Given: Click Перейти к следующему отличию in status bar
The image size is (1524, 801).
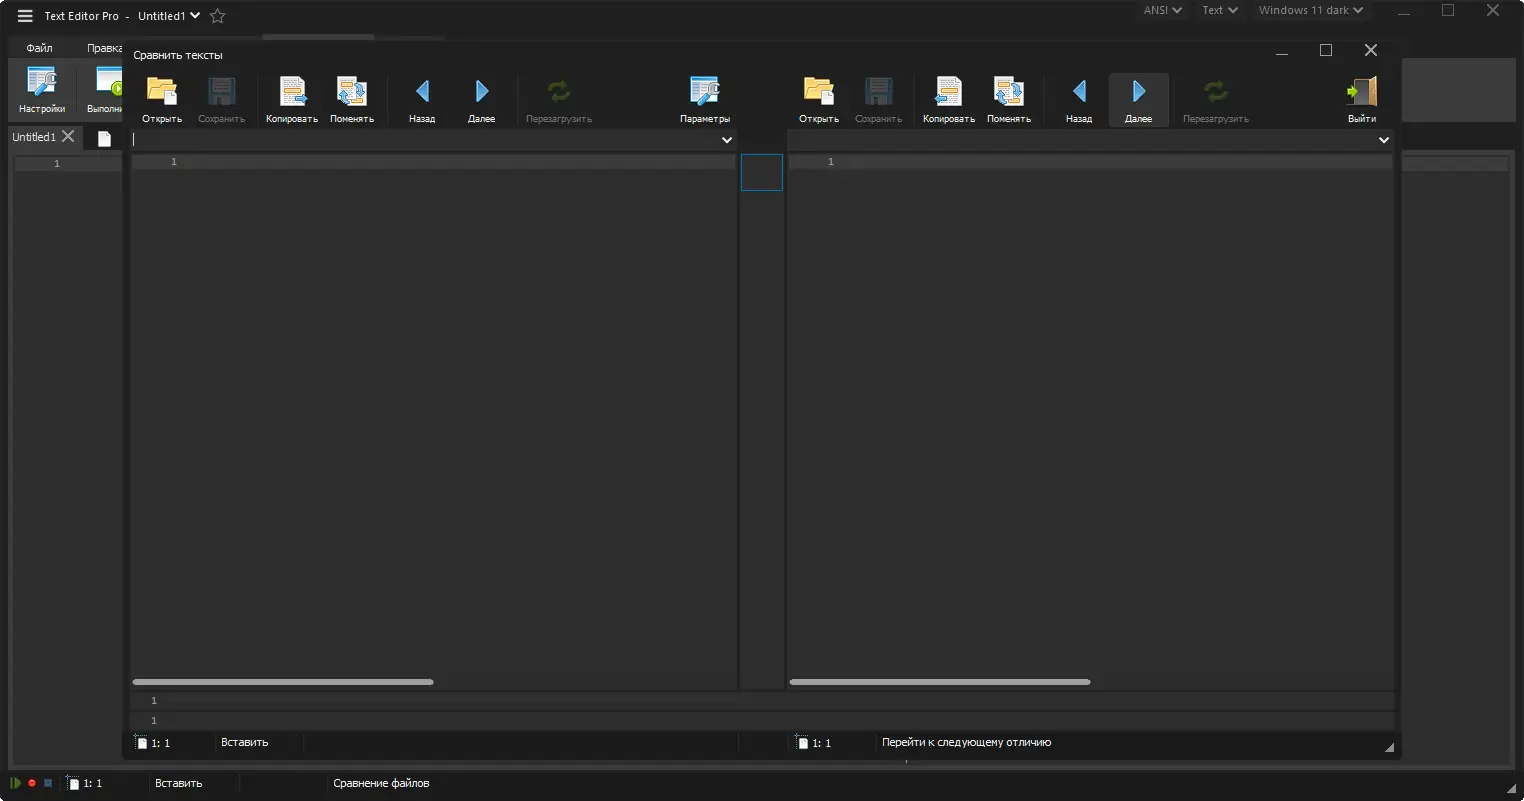Looking at the screenshot, I should [967, 742].
